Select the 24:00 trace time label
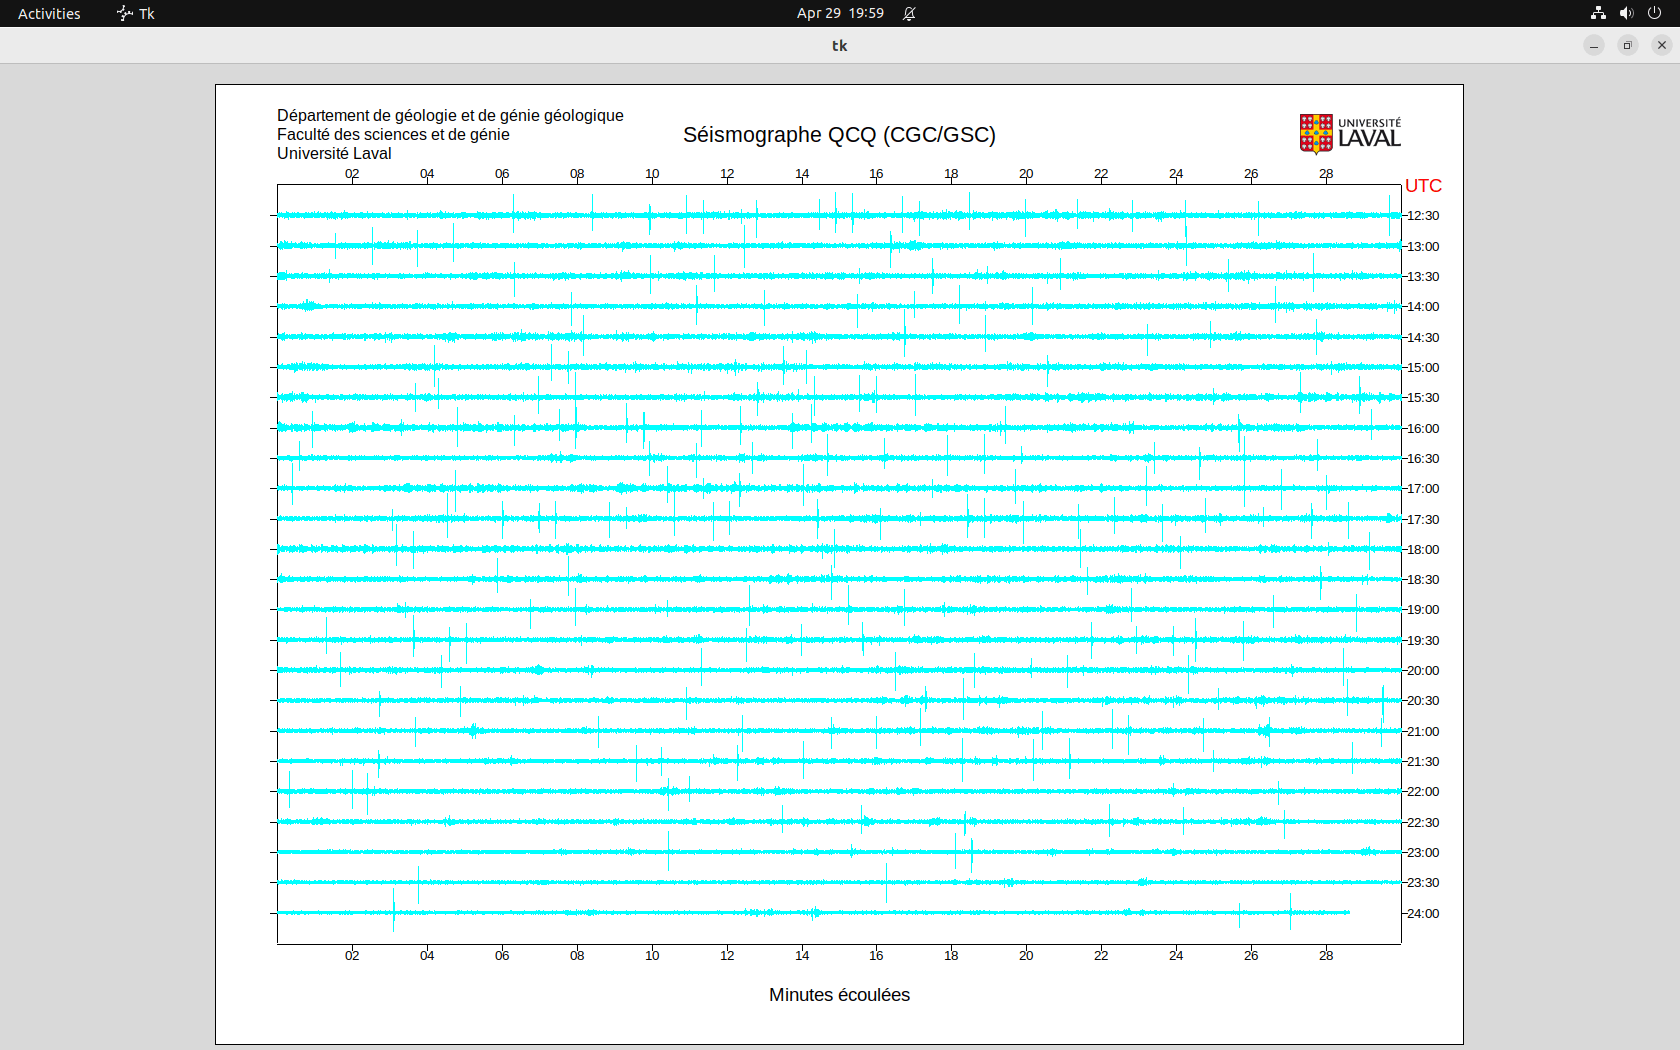 [x=1423, y=914]
